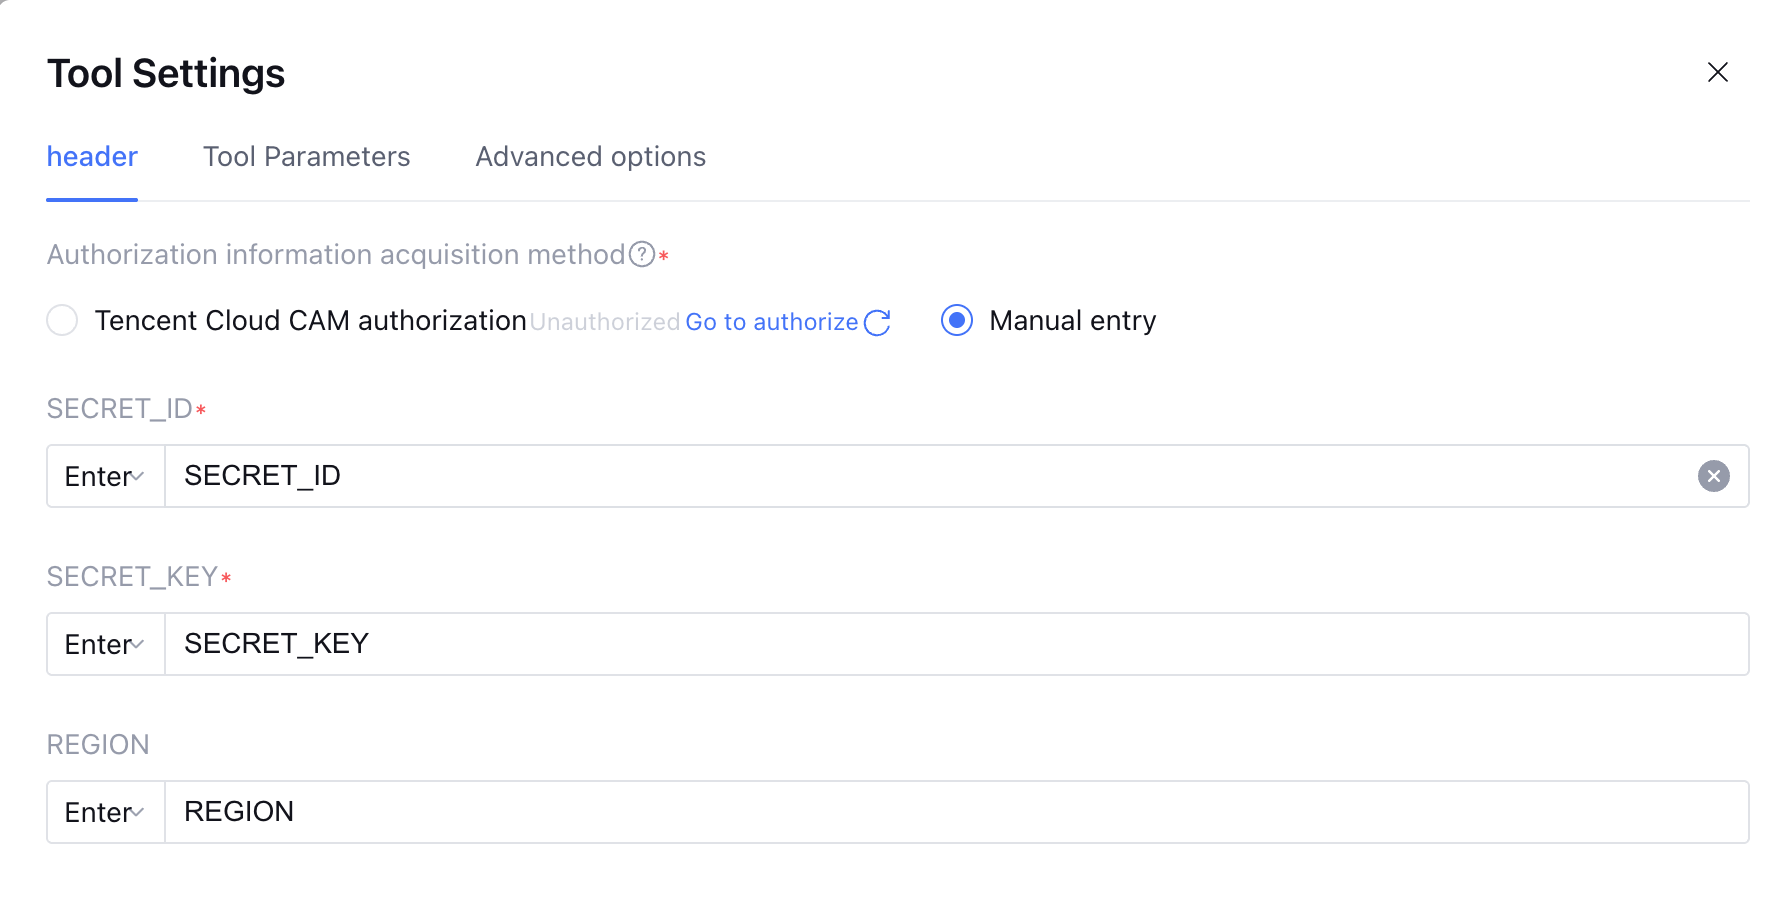
Task: Open the REGION Enter type dropdown
Action: pos(105,813)
